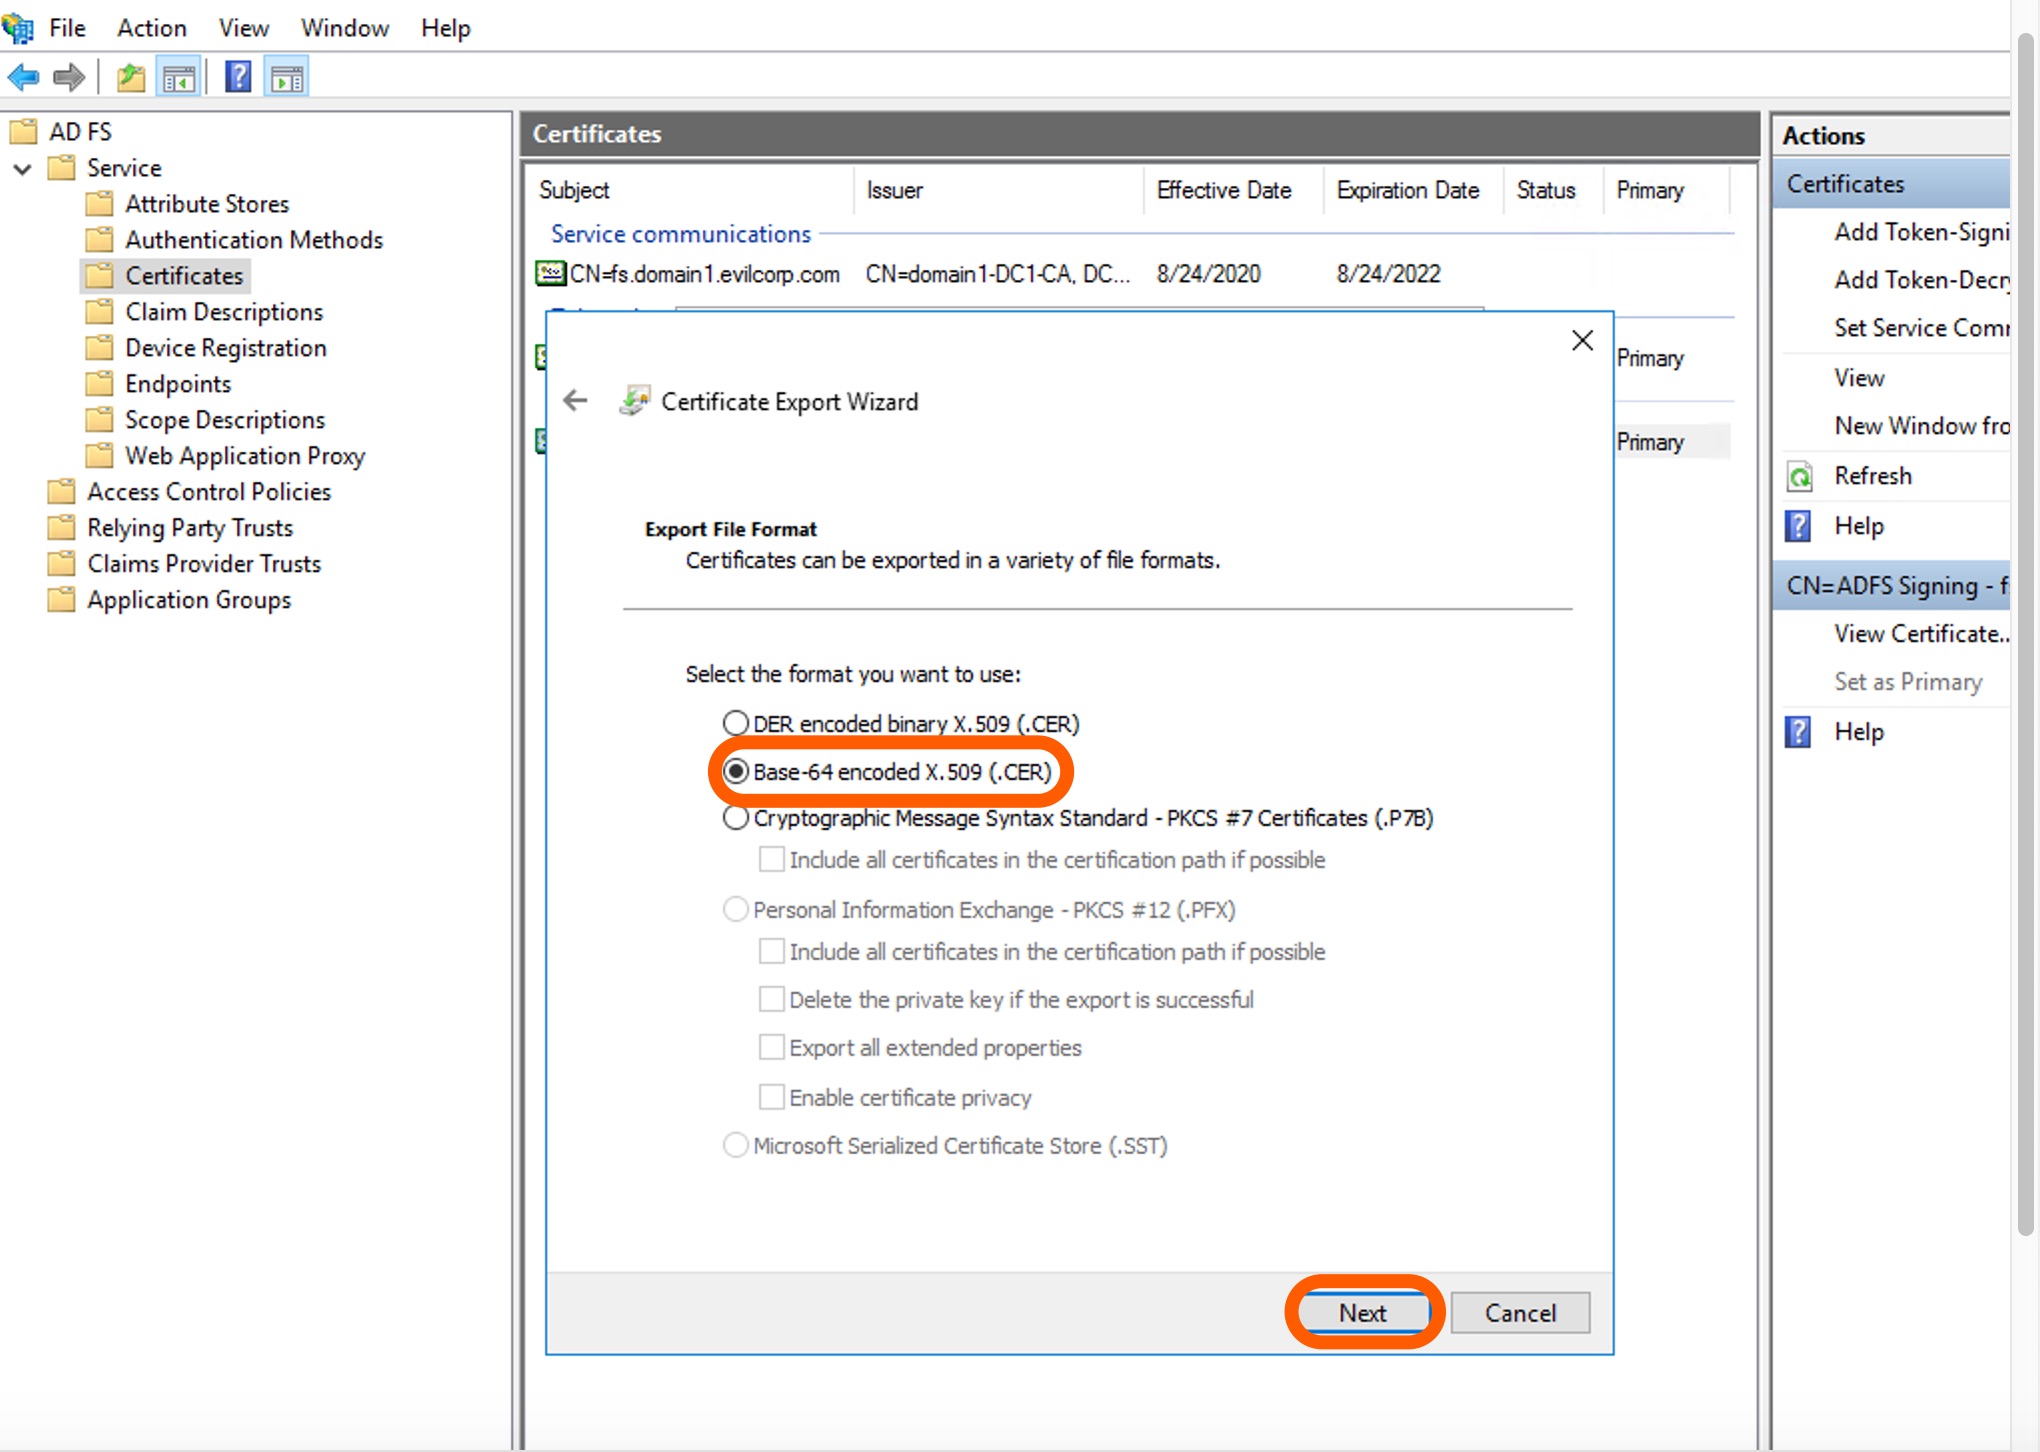Select Base-64 encoded X.509 option
The width and height of the screenshot is (2040, 1452).
(736, 771)
